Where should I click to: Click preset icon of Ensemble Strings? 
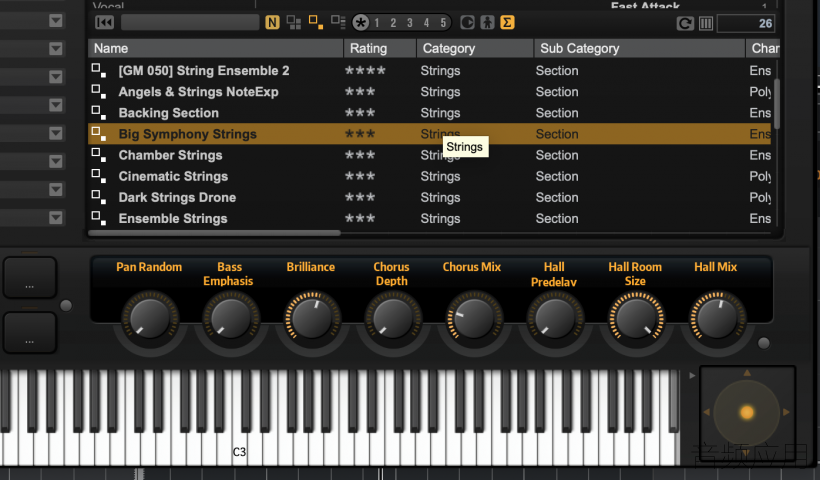(98, 218)
